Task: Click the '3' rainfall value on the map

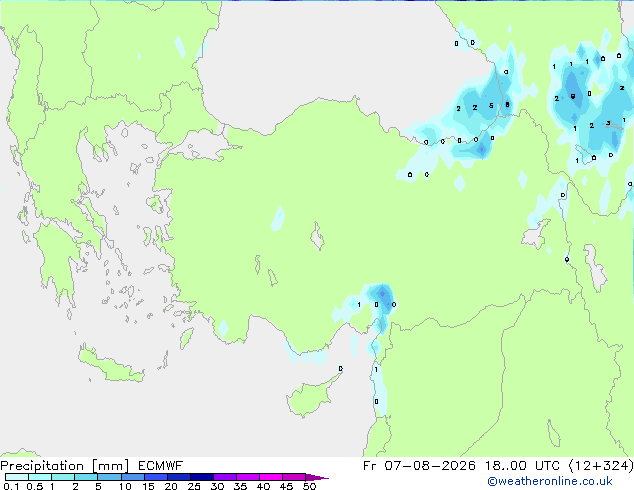Action: pyautogui.click(x=608, y=123)
